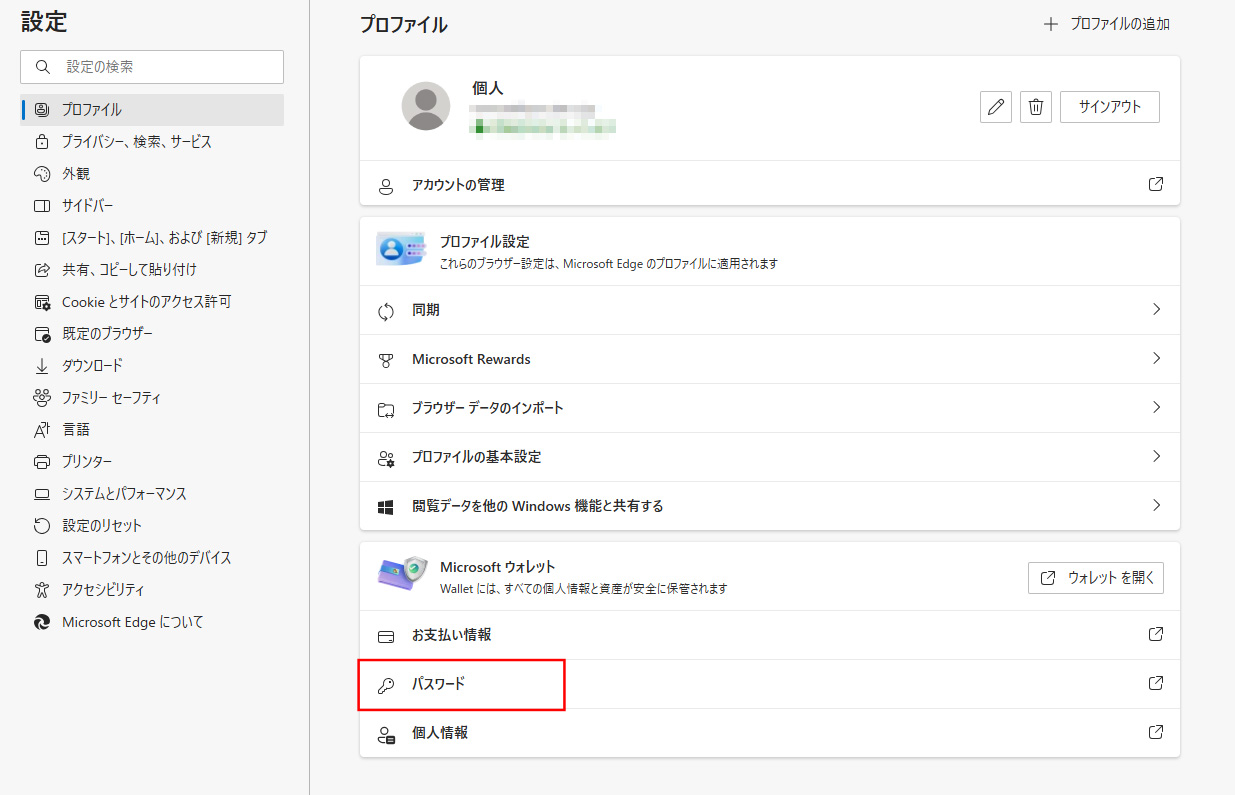Click the delete profile trash icon
The height and width of the screenshot is (795, 1235).
pyautogui.click(x=1036, y=107)
